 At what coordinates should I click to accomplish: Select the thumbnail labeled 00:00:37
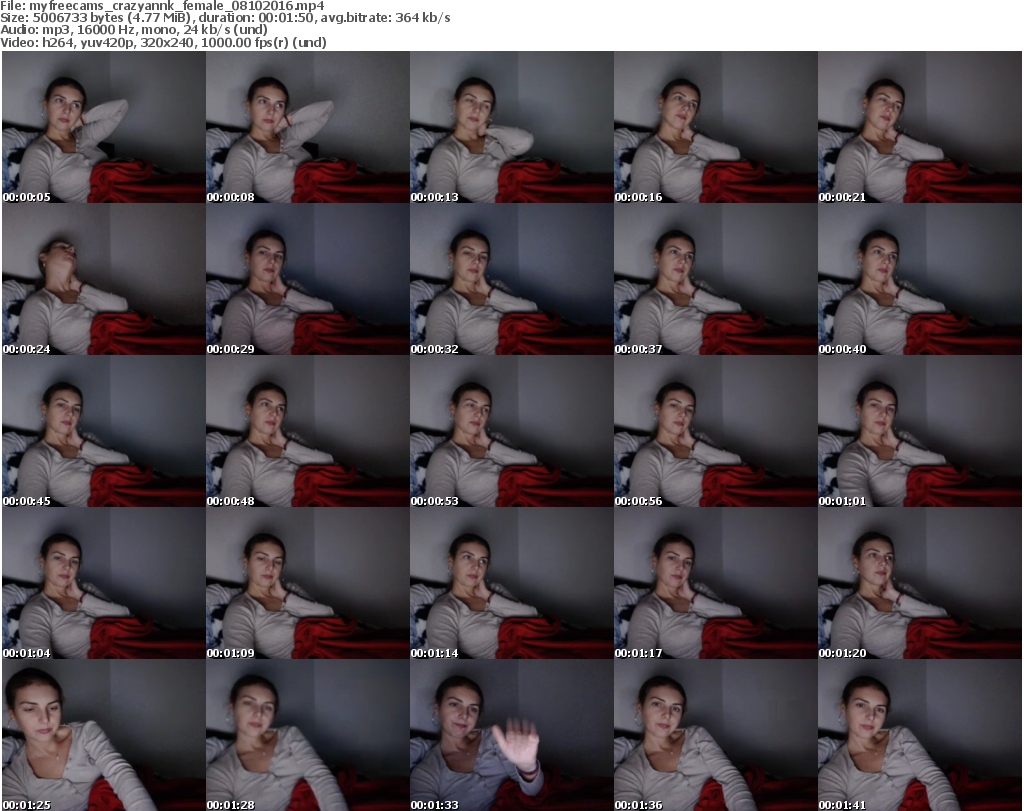coord(715,279)
